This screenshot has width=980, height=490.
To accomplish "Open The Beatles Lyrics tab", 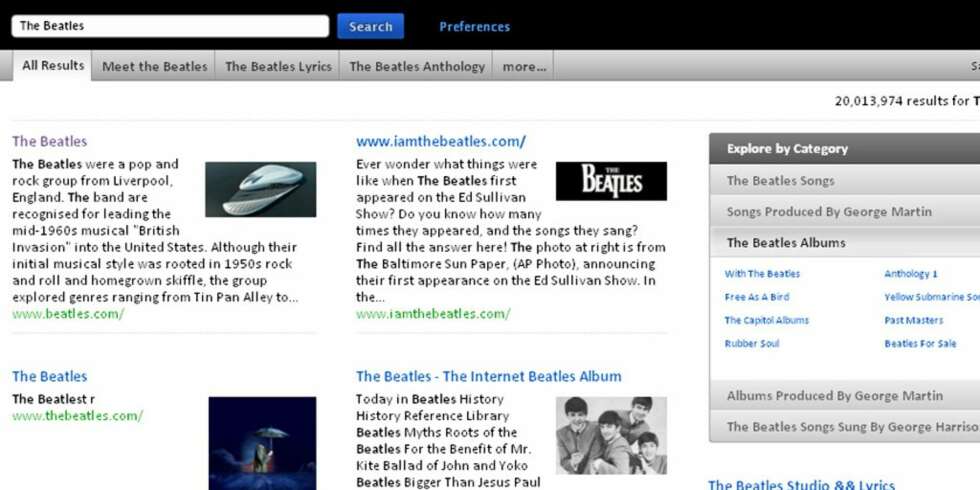I will (278, 66).
